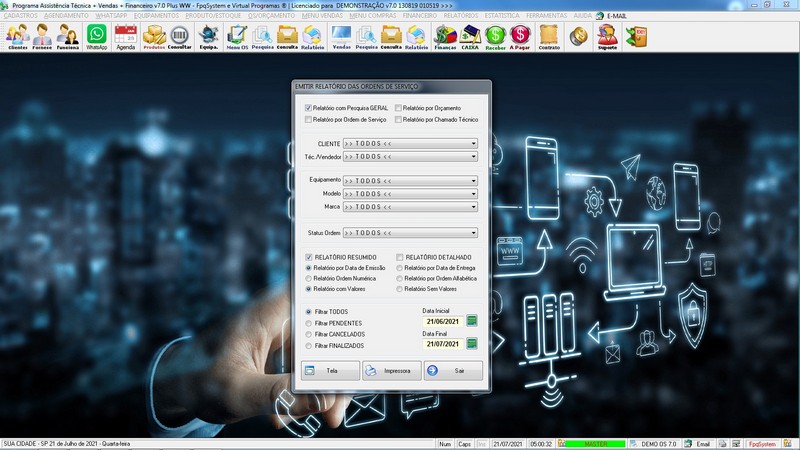
Task: Open the Finanças pie chart icon
Action: (x=445, y=37)
